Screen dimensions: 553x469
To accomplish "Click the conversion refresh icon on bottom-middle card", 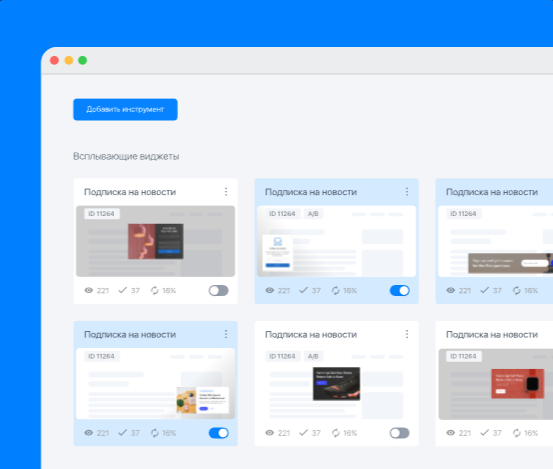I will (x=335, y=433).
